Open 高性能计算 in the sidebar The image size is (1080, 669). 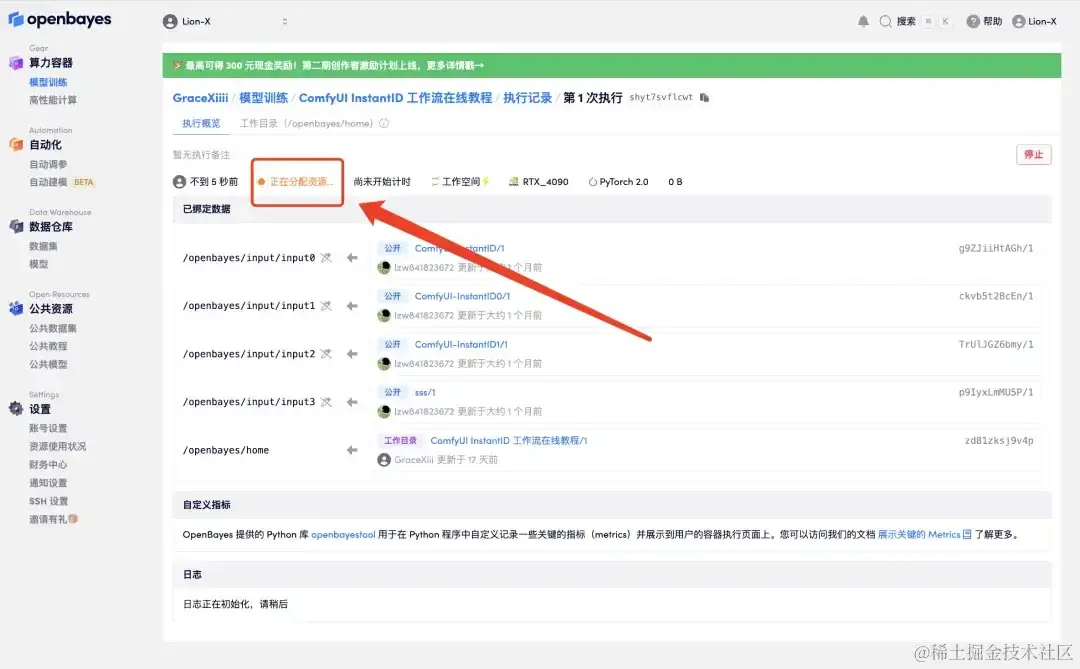pyautogui.click(x=53, y=100)
